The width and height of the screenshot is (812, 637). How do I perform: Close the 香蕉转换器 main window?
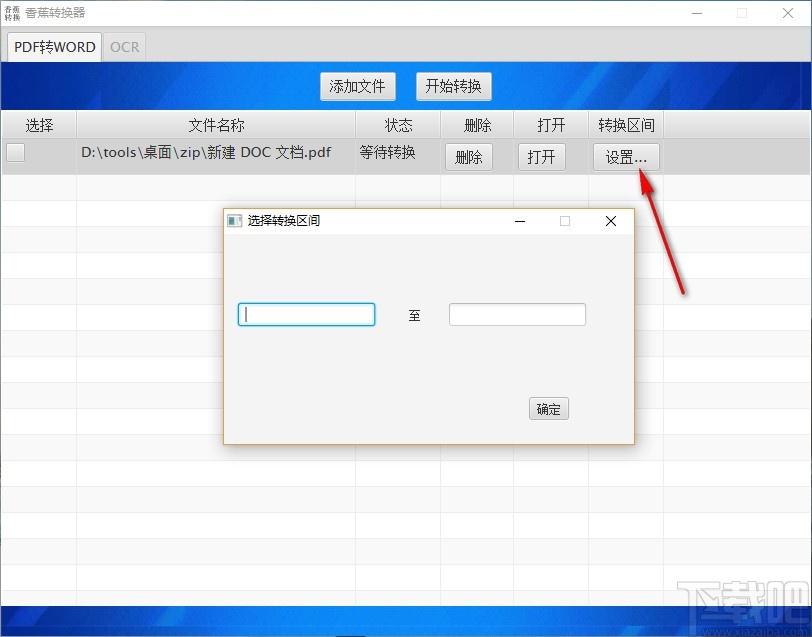(x=788, y=13)
